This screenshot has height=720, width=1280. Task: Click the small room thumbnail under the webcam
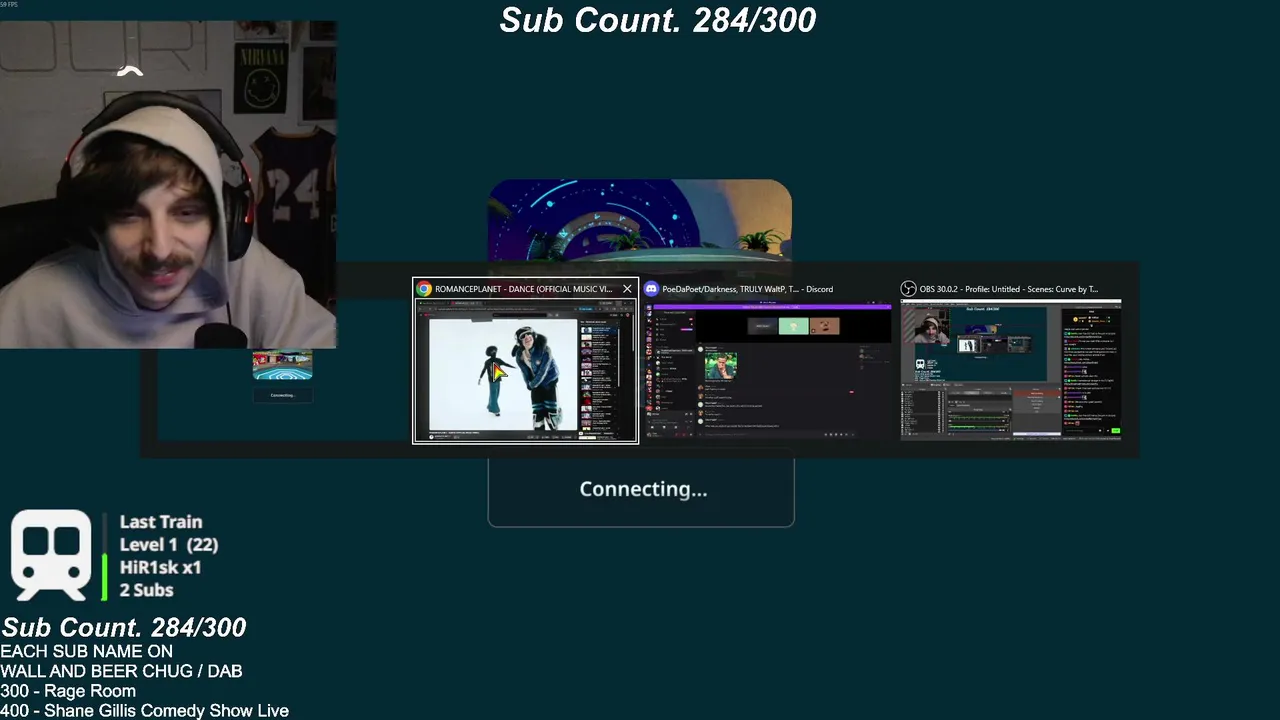click(282, 365)
